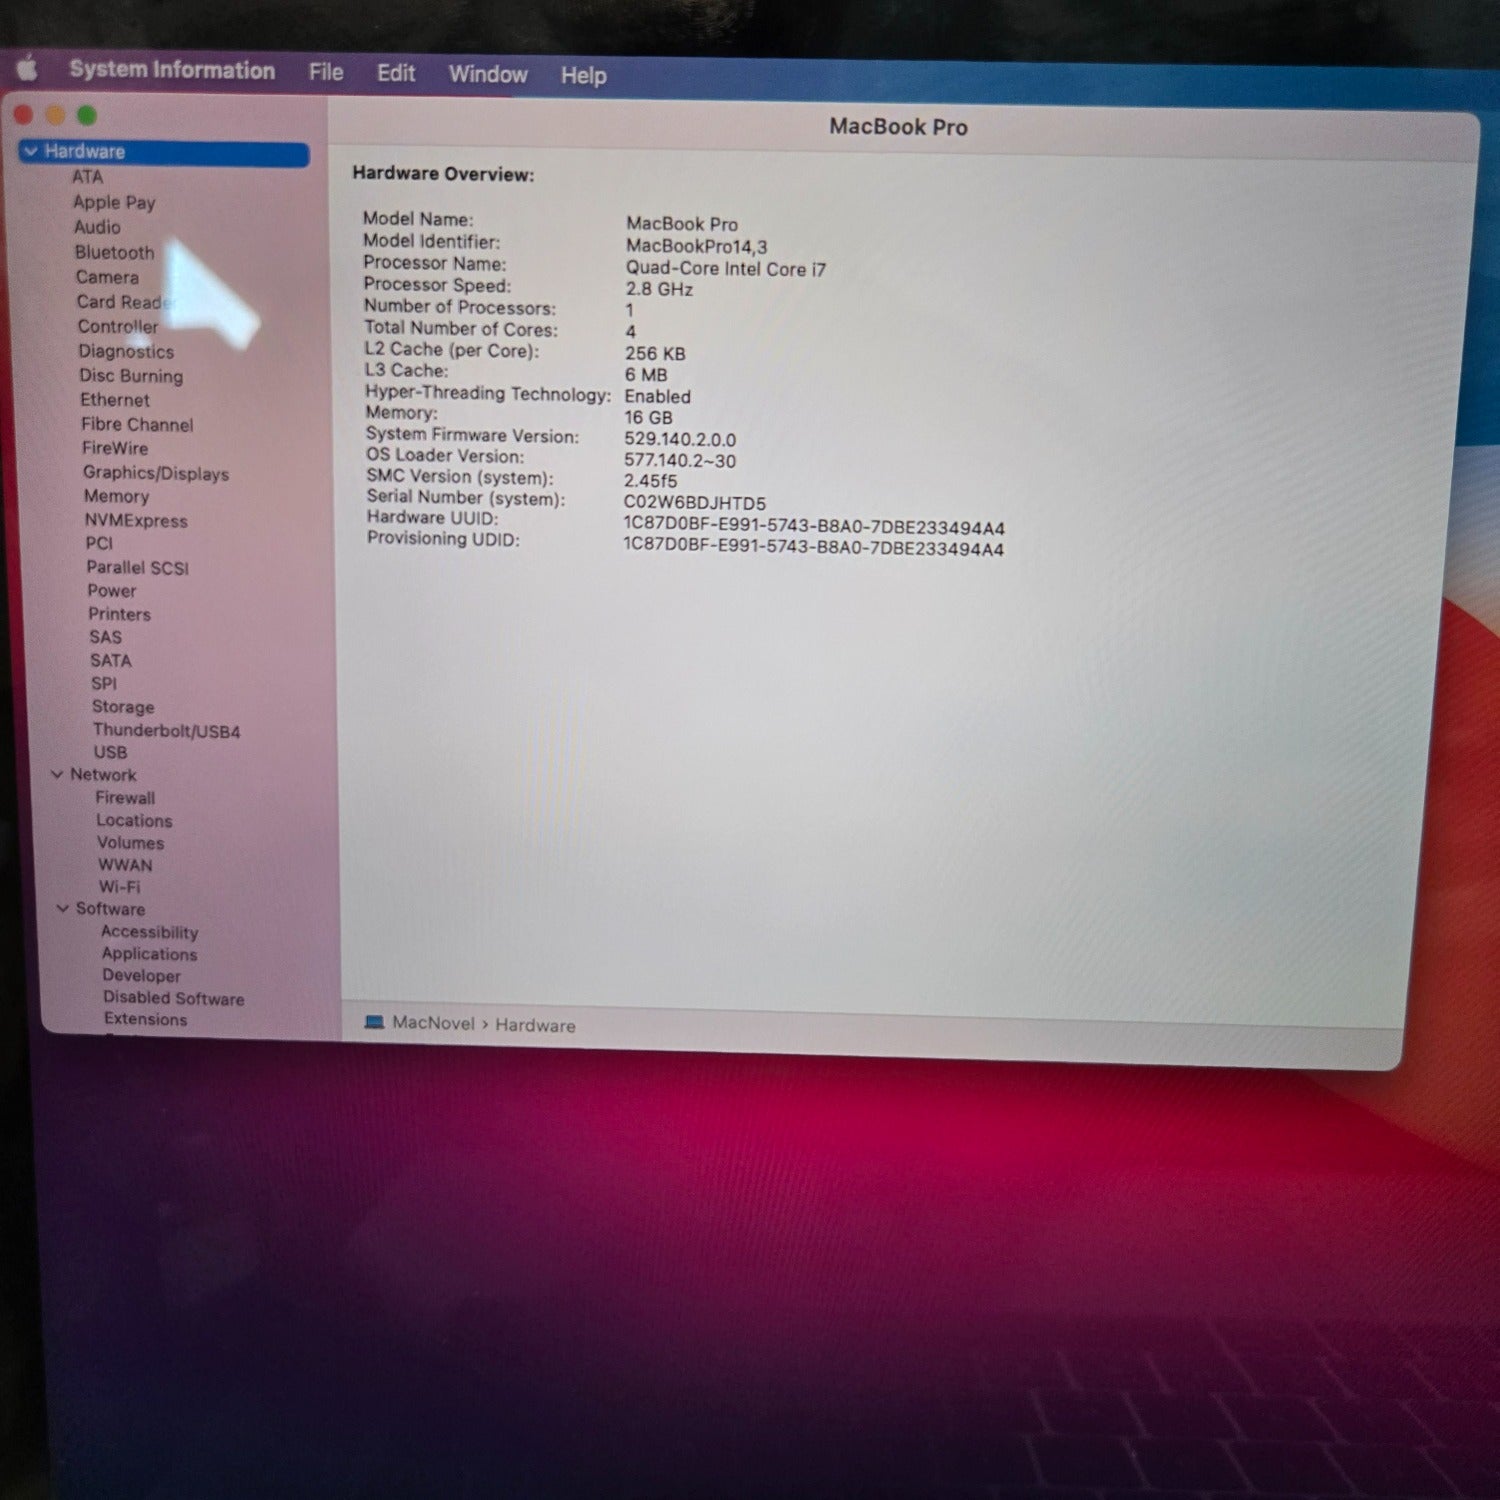
Task: Select Apple Pay in the sidebar
Action: 114,202
